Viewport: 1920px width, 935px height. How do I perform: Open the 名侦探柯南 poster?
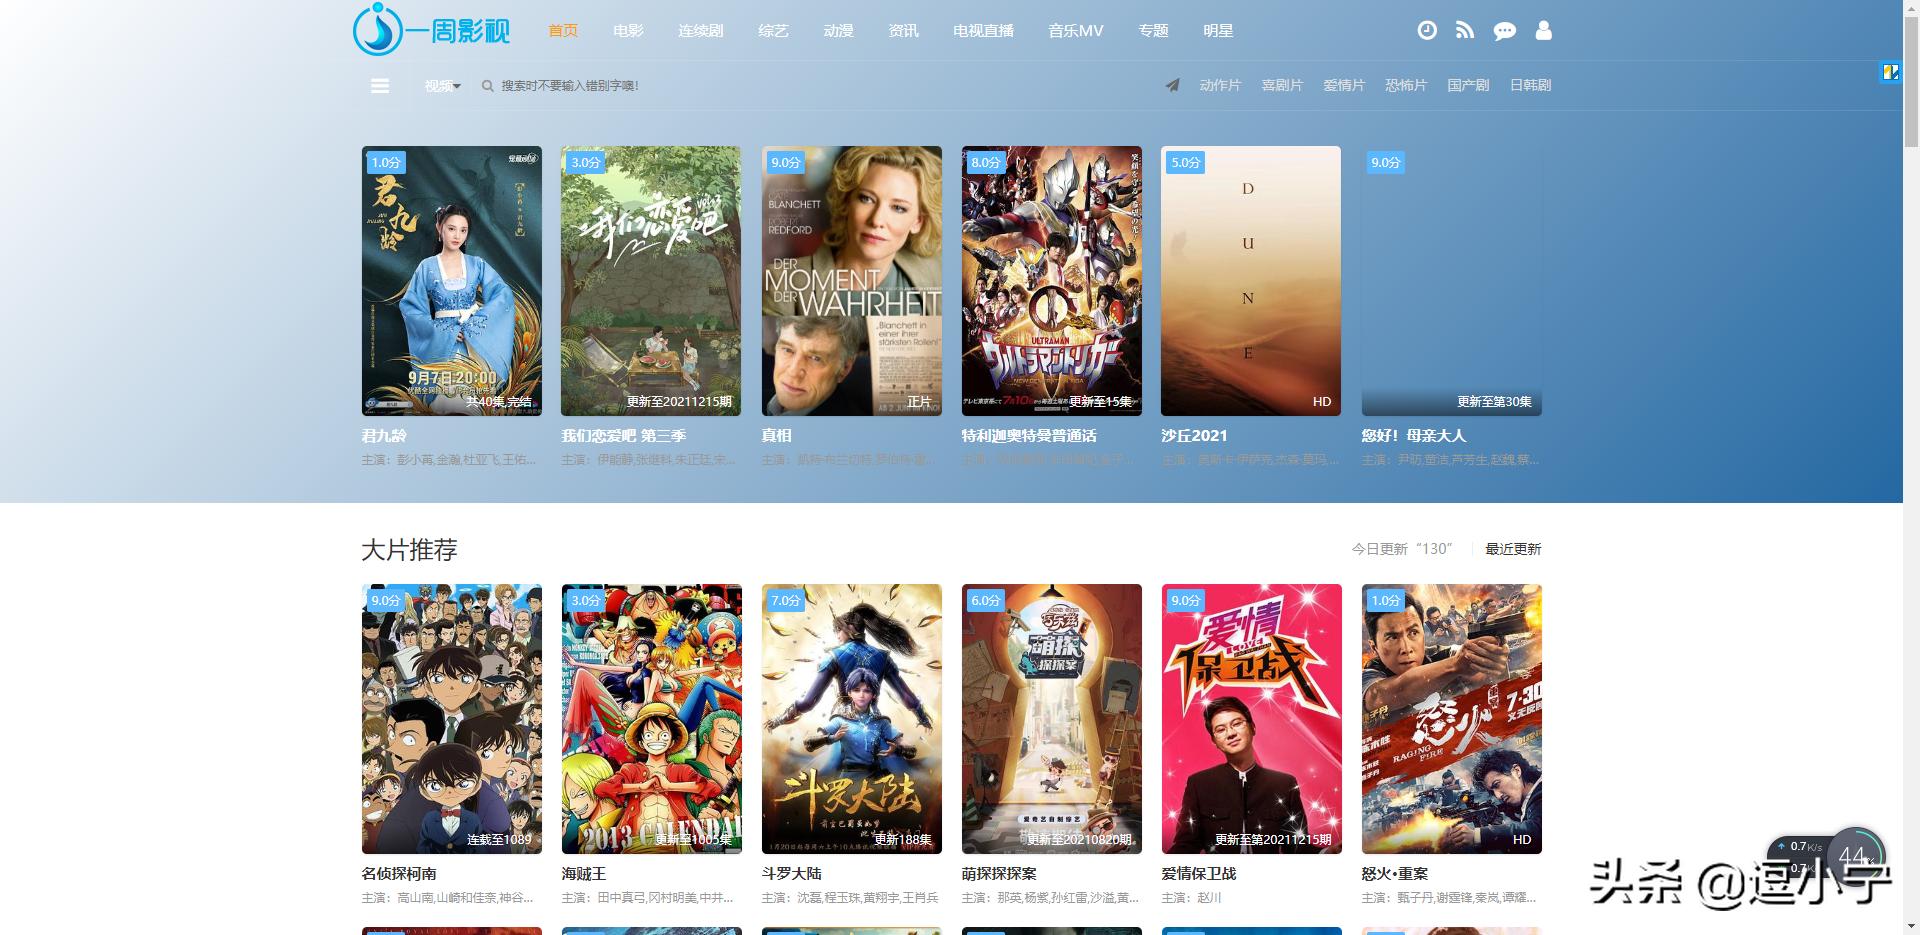pos(452,719)
